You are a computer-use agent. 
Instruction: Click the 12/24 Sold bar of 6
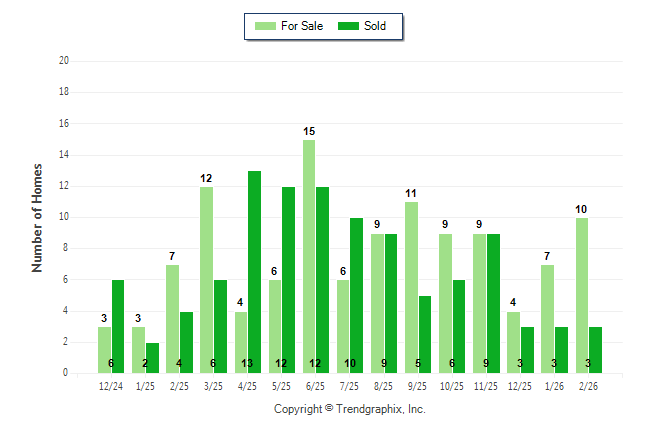[x=118, y=326]
